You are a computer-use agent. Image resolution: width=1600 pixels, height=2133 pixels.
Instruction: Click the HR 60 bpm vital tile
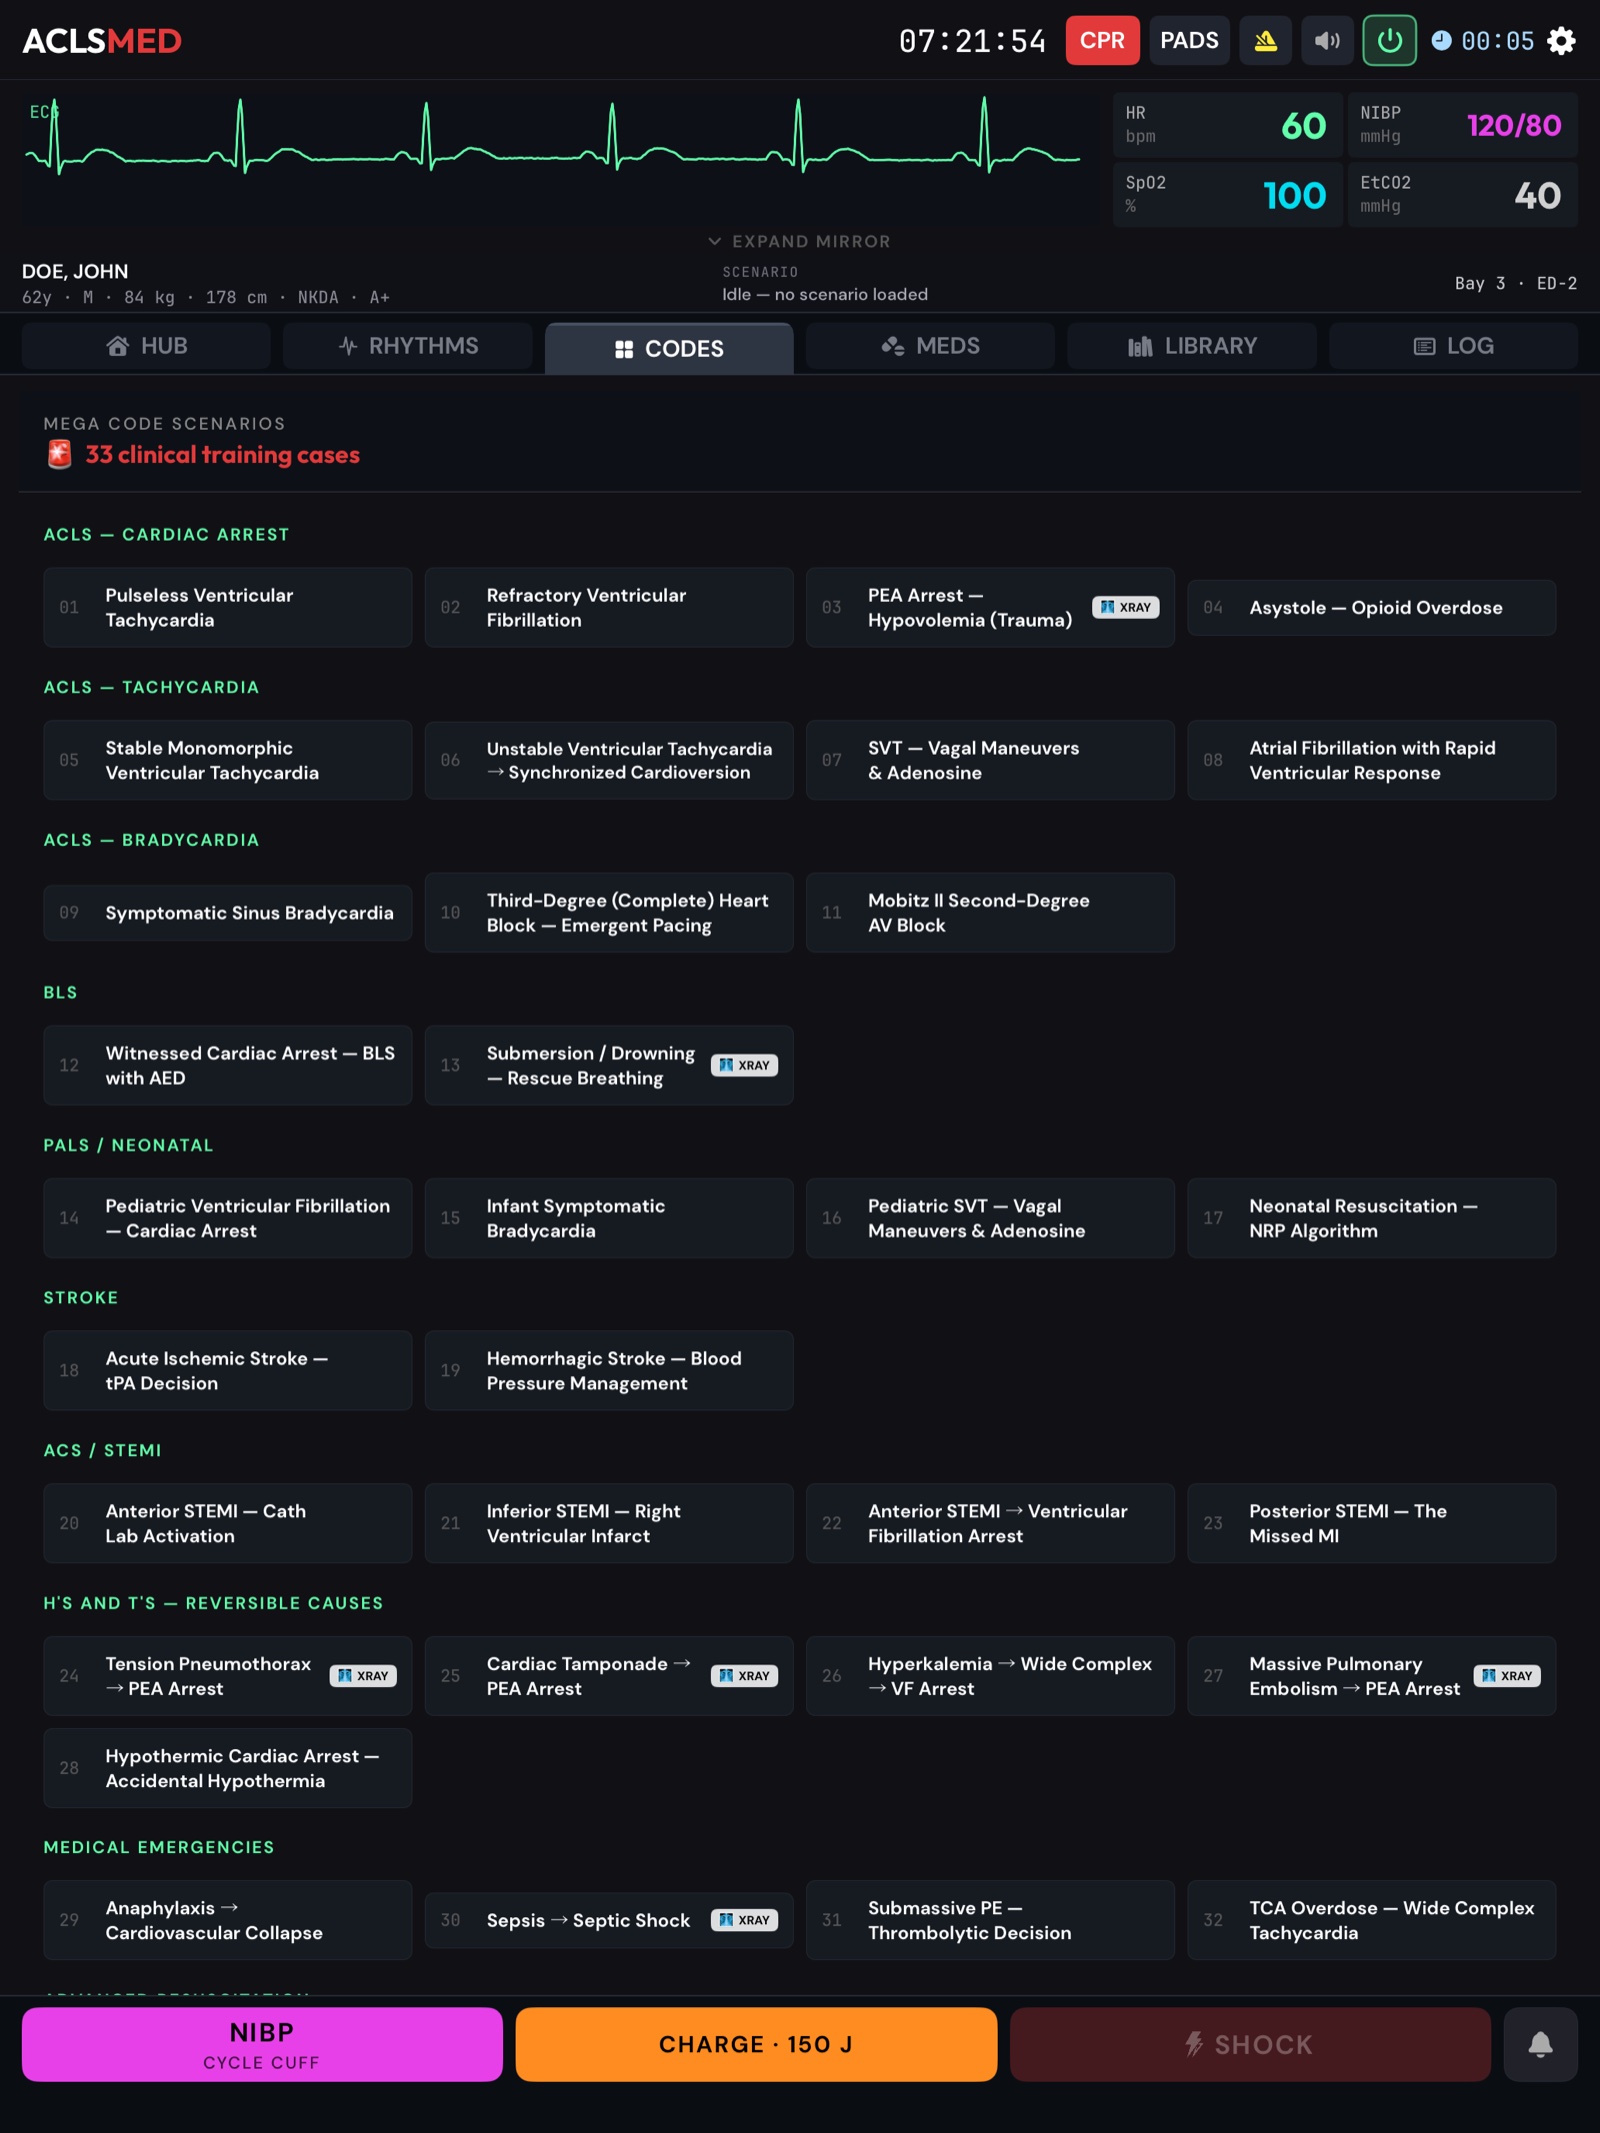tap(1228, 125)
